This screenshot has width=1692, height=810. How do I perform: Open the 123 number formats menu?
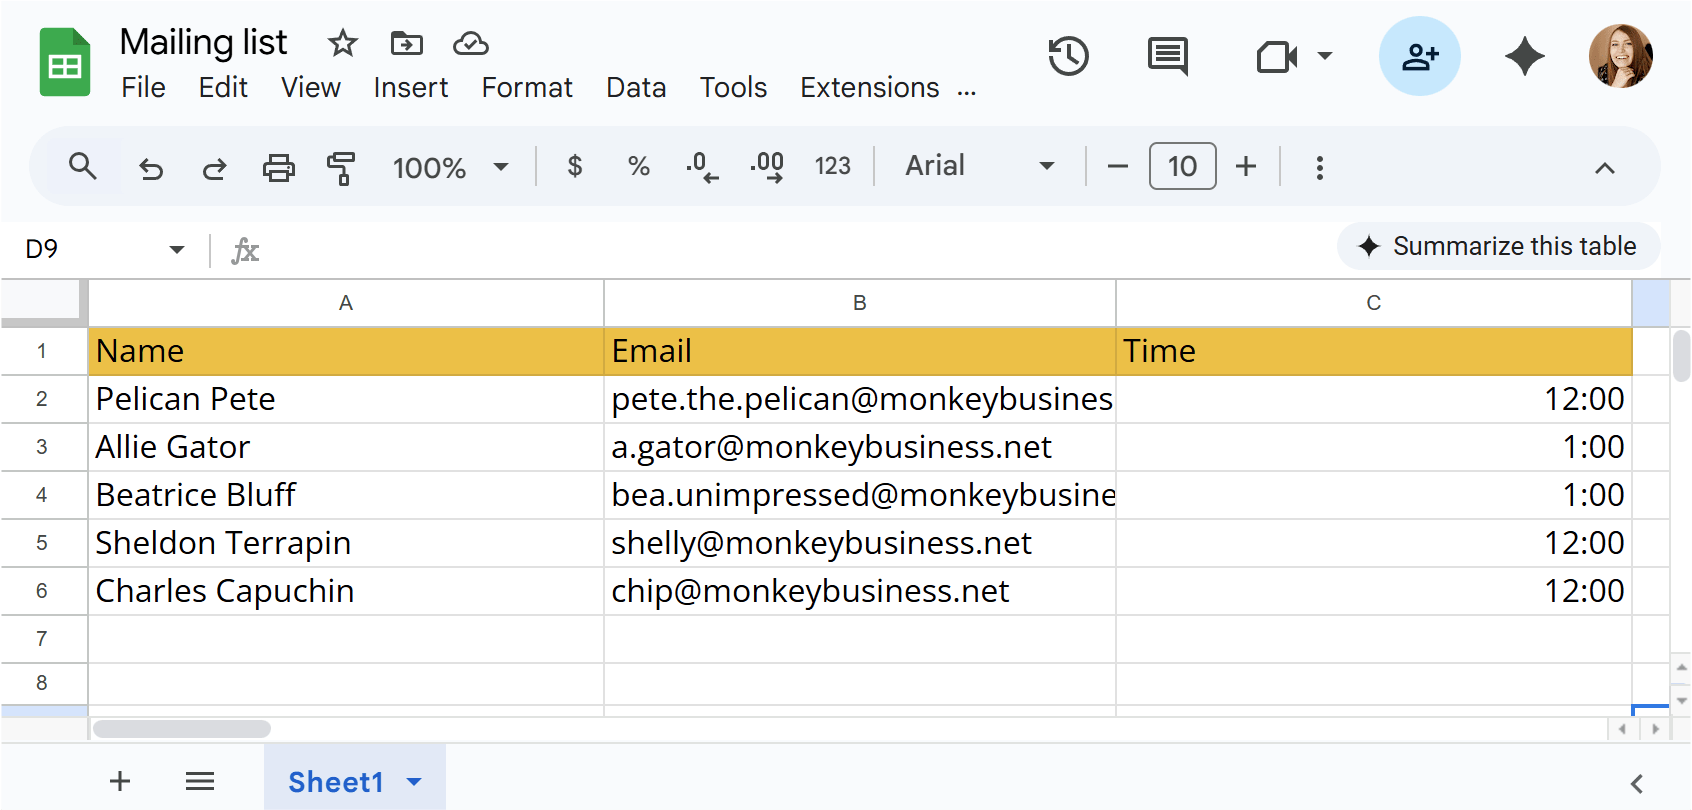(x=832, y=166)
